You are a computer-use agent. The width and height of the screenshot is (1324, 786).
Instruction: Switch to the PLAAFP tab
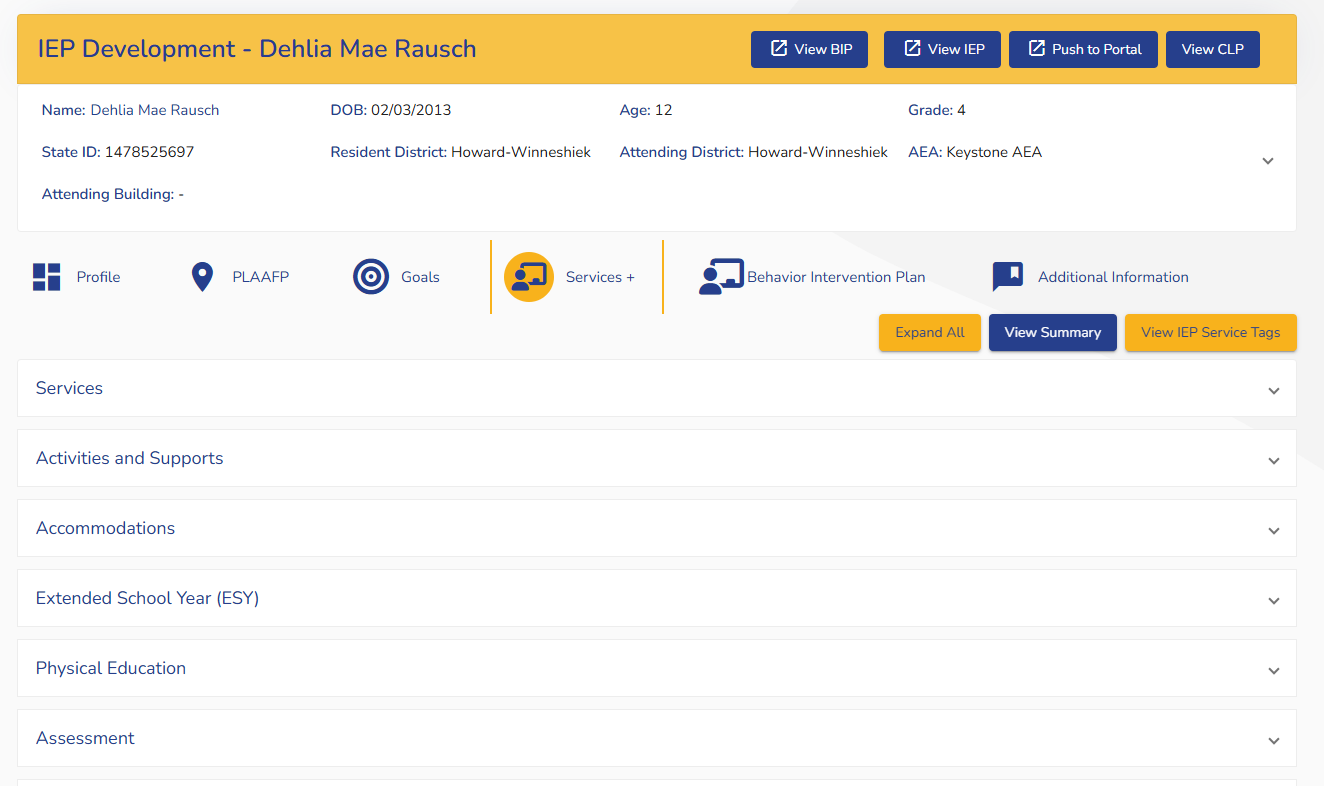pyautogui.click(x=260, y=277)
